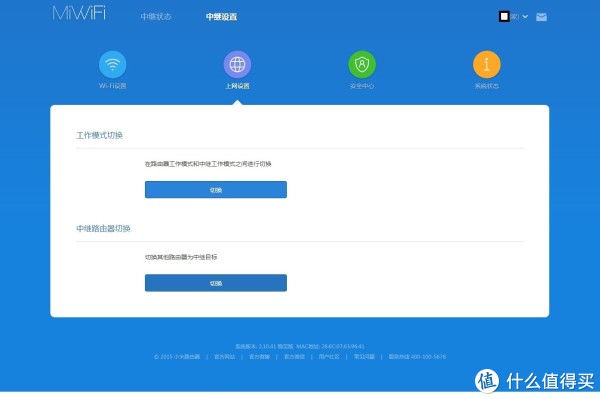
Task: Open the 系统状态 orange info icon
Action: (x=487, y=64)
